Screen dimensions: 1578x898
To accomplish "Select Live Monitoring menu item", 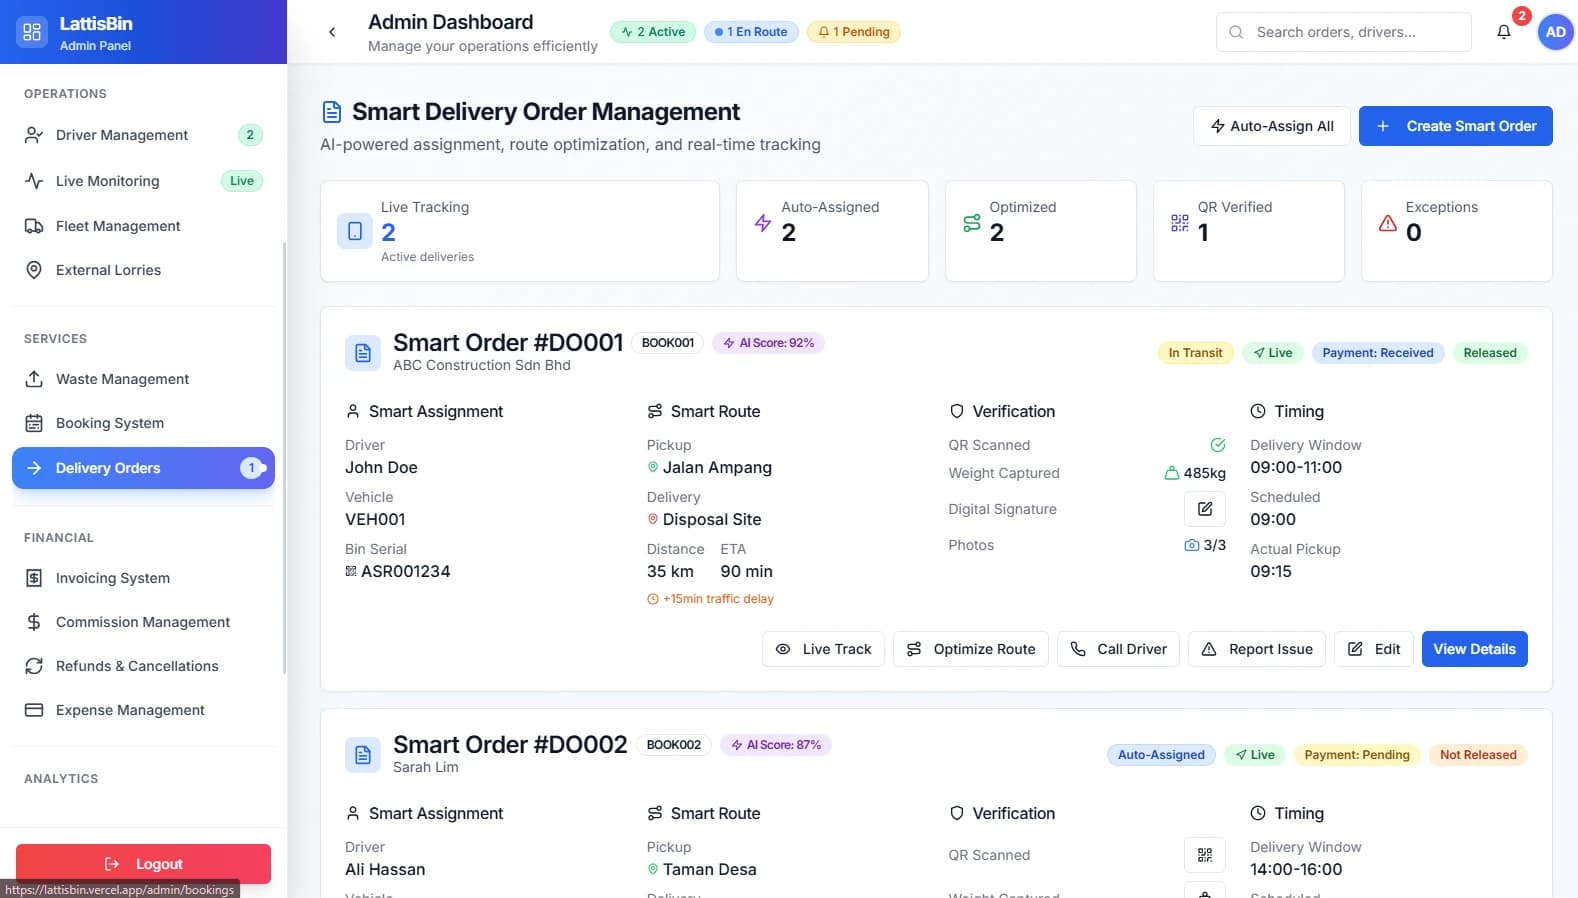I will click(x=108, y=181).
